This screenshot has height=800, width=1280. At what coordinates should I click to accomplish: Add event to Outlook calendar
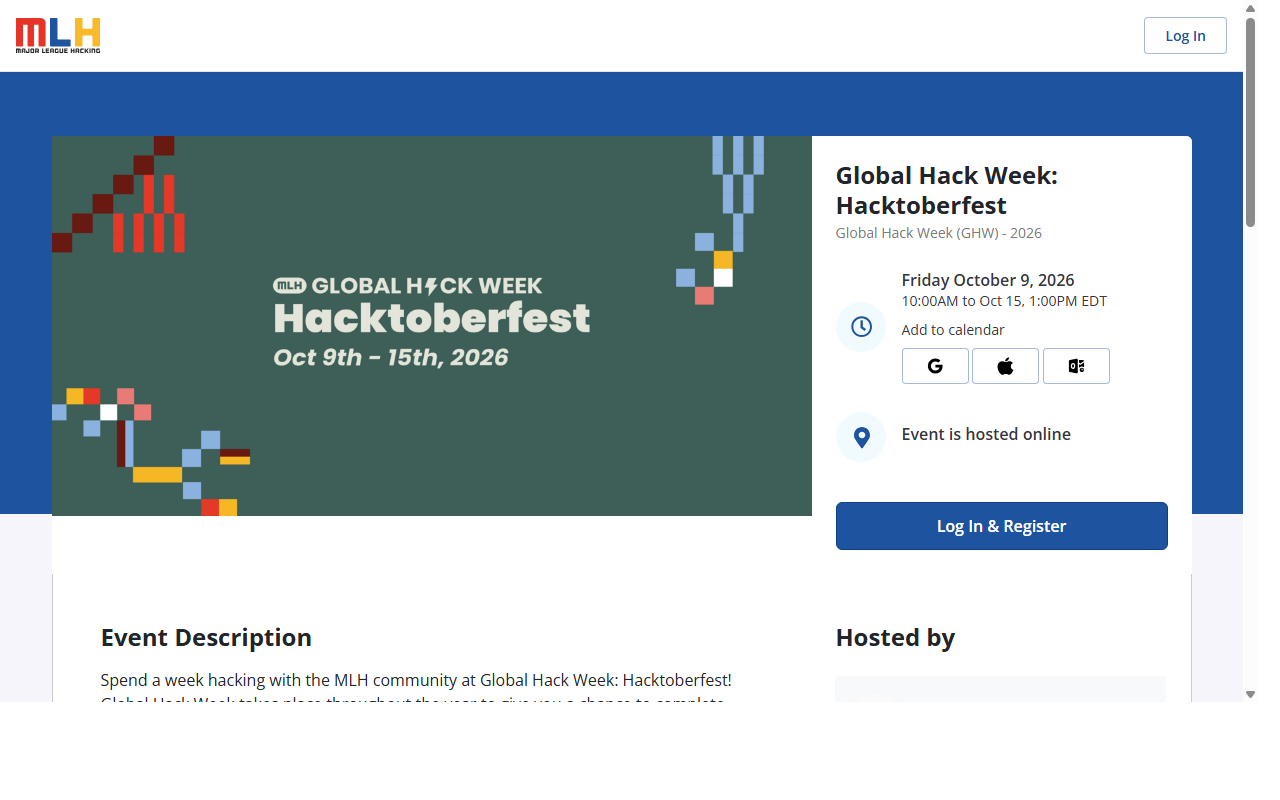click(x=1076, y=366)
